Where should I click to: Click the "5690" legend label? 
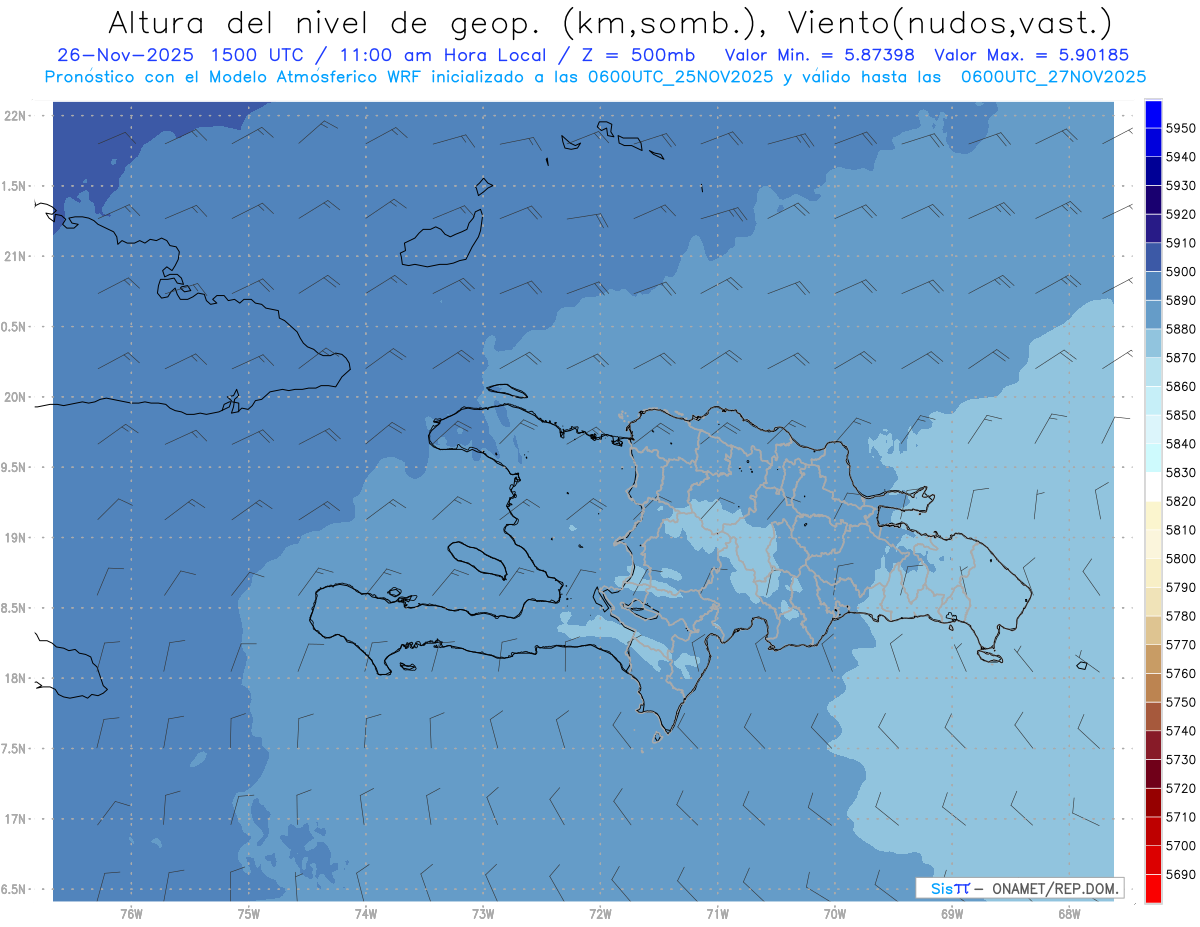[x=1181, y=874]
